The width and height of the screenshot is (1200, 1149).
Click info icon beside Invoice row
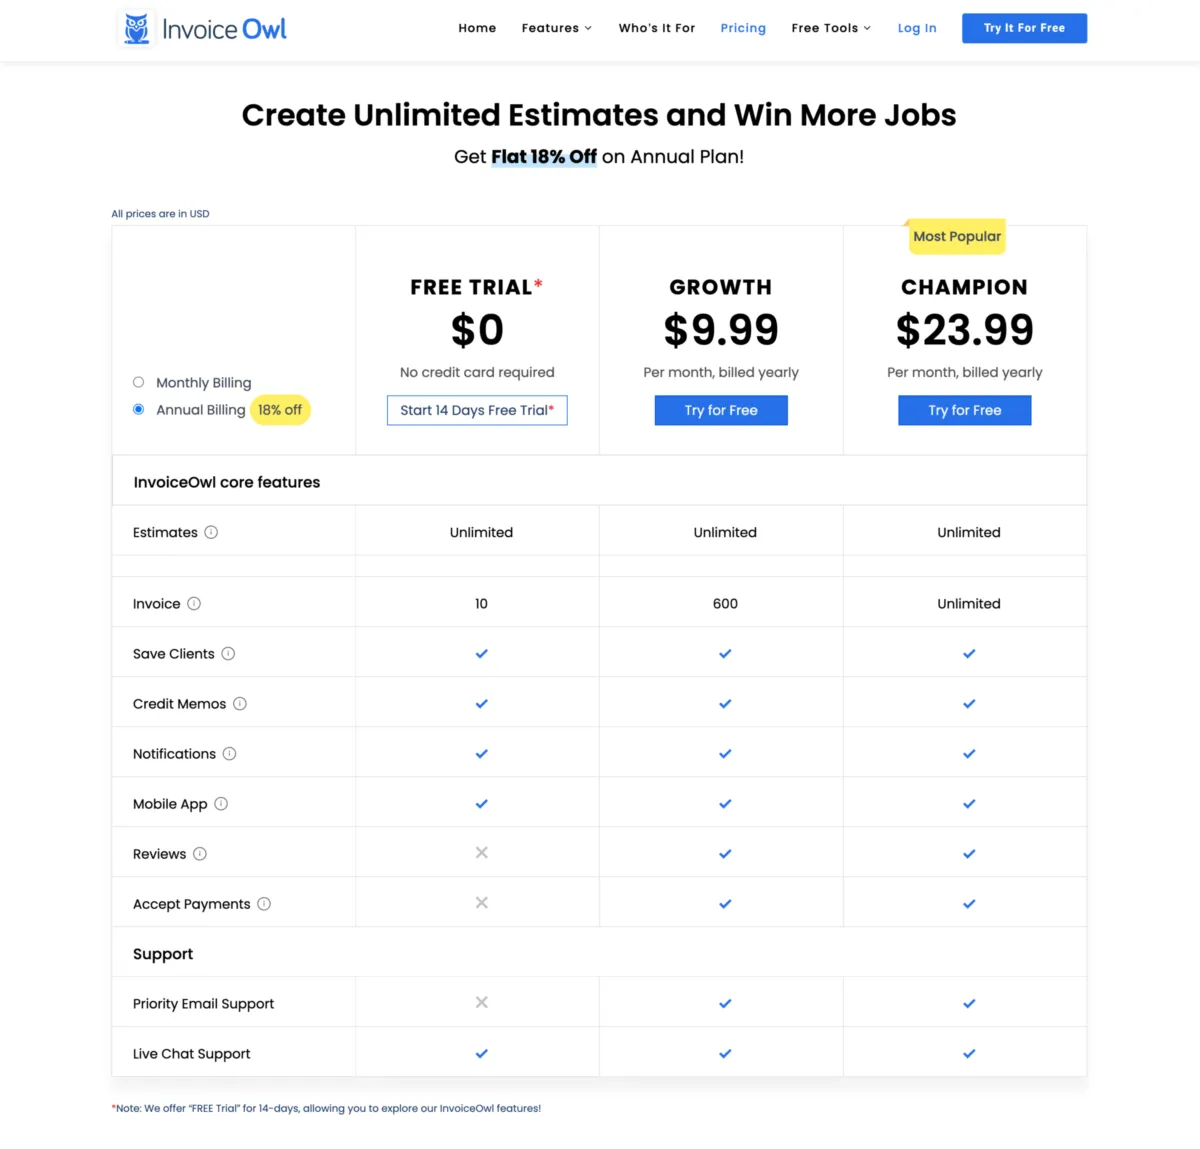click(x=194, y=603)
